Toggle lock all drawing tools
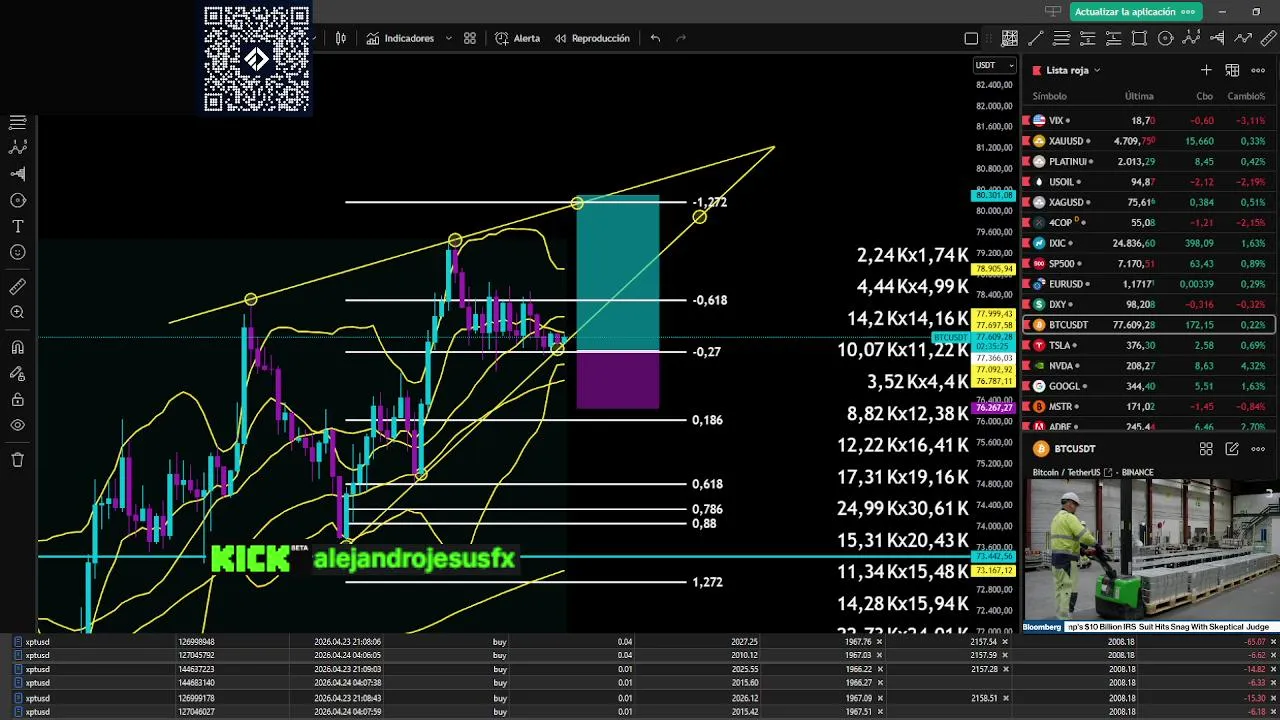1280x720 pixels. click(x=17, y=400)
